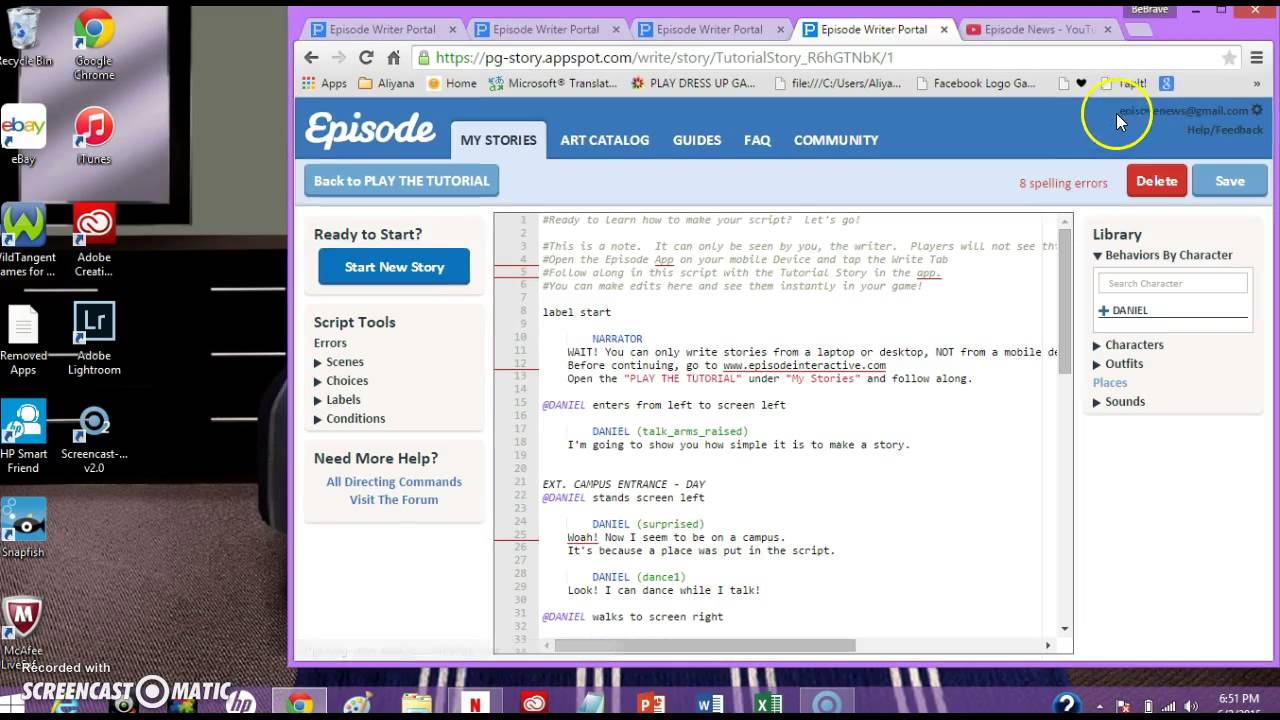Open the GUIDES tab

(x=697, y=140)
